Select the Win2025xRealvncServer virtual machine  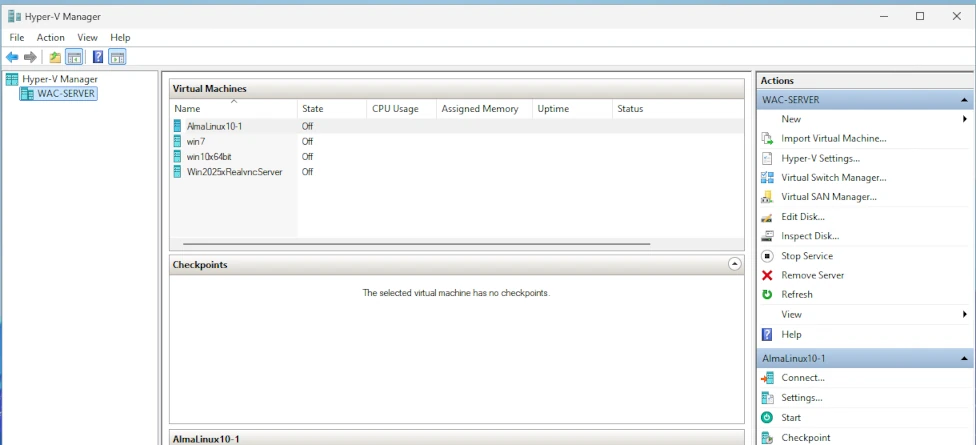point(234,172)
